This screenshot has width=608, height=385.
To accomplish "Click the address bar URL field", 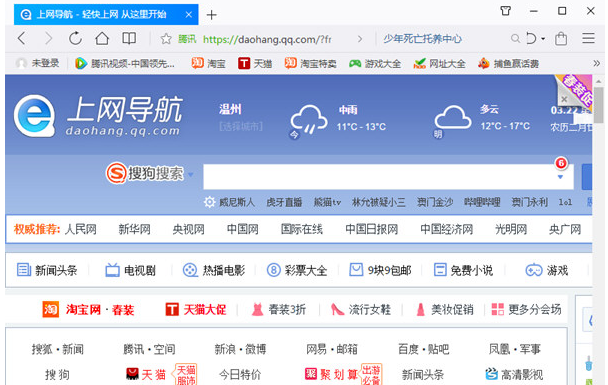I will 267,39.
